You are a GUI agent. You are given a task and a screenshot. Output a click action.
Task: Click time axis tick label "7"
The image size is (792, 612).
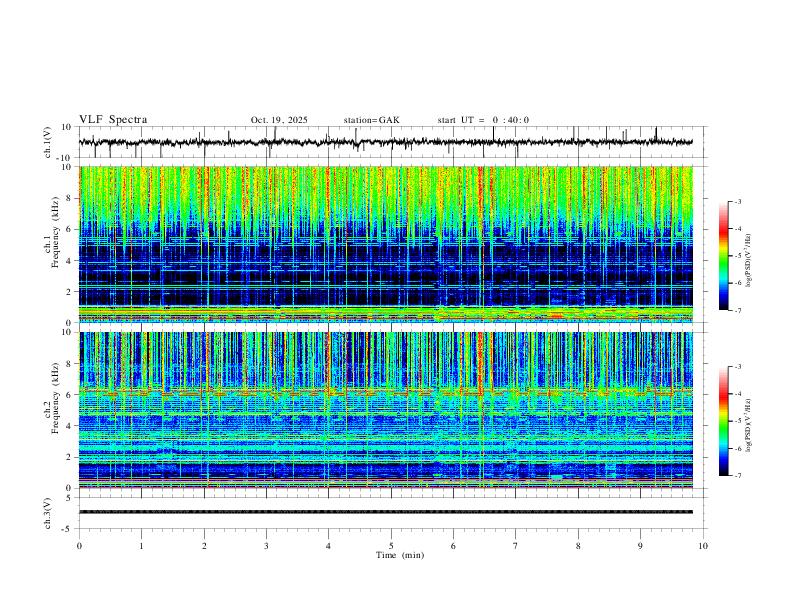point(516,546)
